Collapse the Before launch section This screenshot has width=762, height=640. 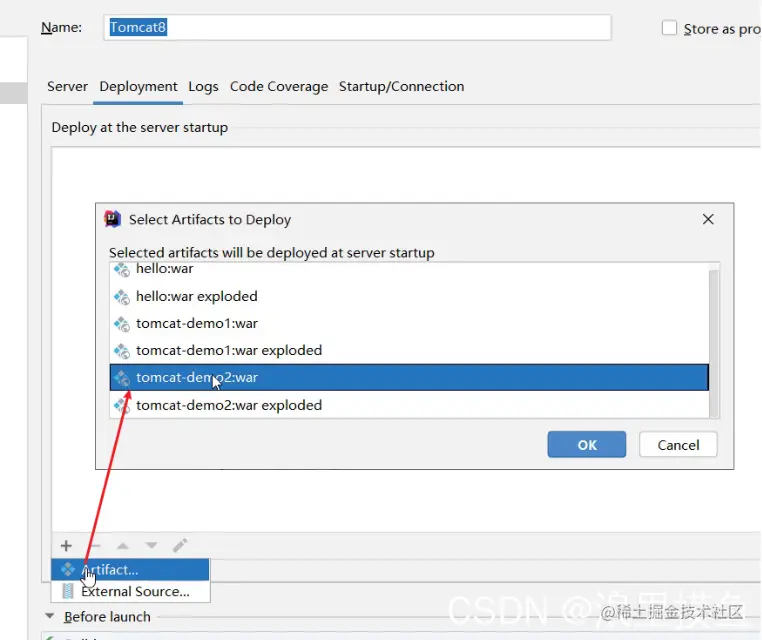coord(49,616)
